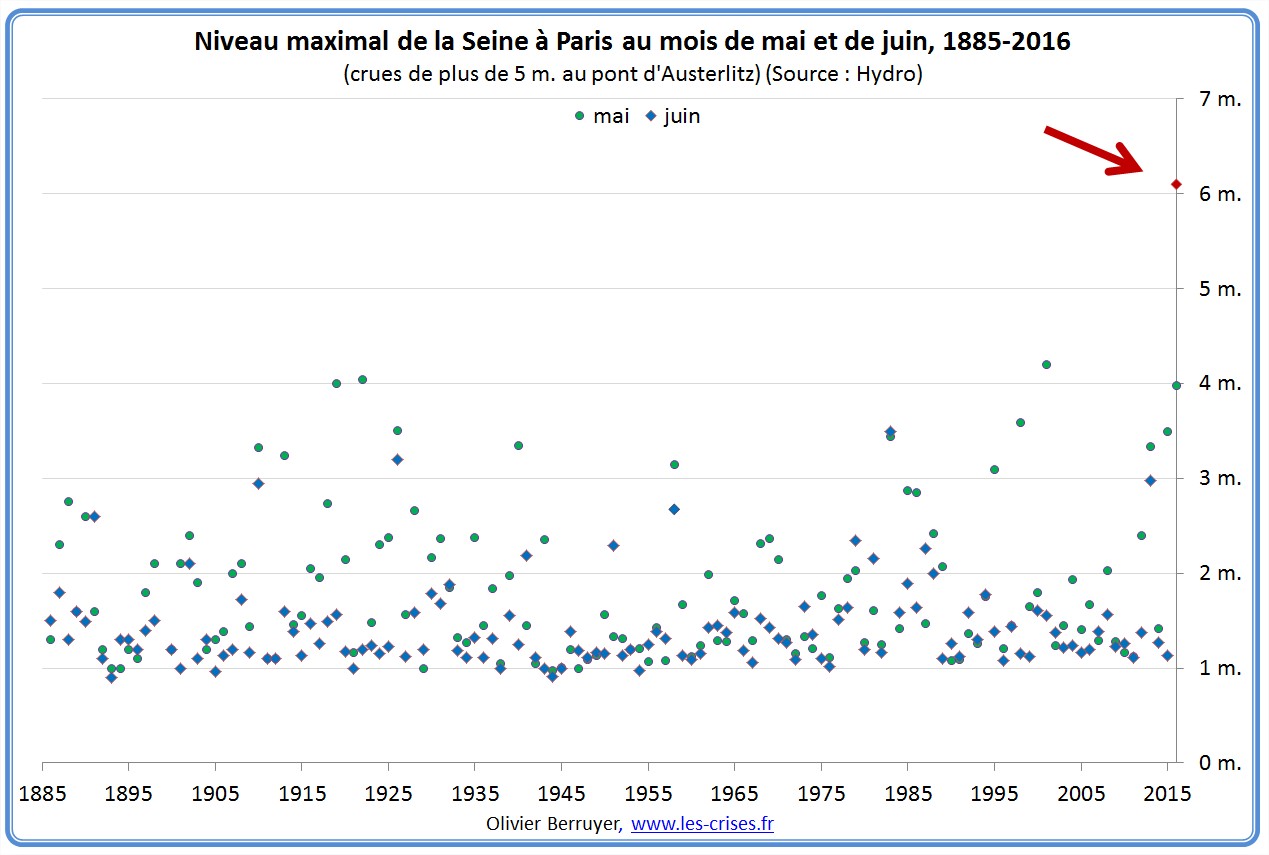Select the "mai" legend label
Image resolution: width=1269 pixels, height=855 pixels.
(611, 116)
